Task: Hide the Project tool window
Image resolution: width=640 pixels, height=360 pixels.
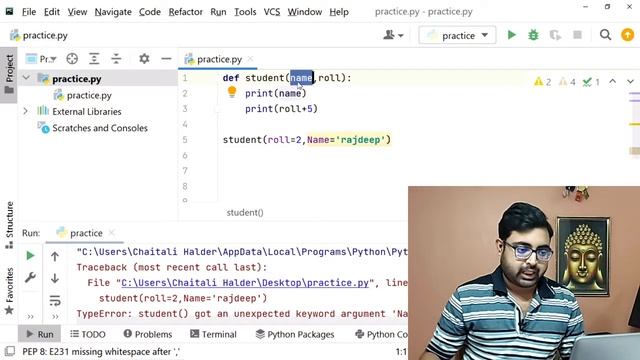Action: (x=166, y=59)
